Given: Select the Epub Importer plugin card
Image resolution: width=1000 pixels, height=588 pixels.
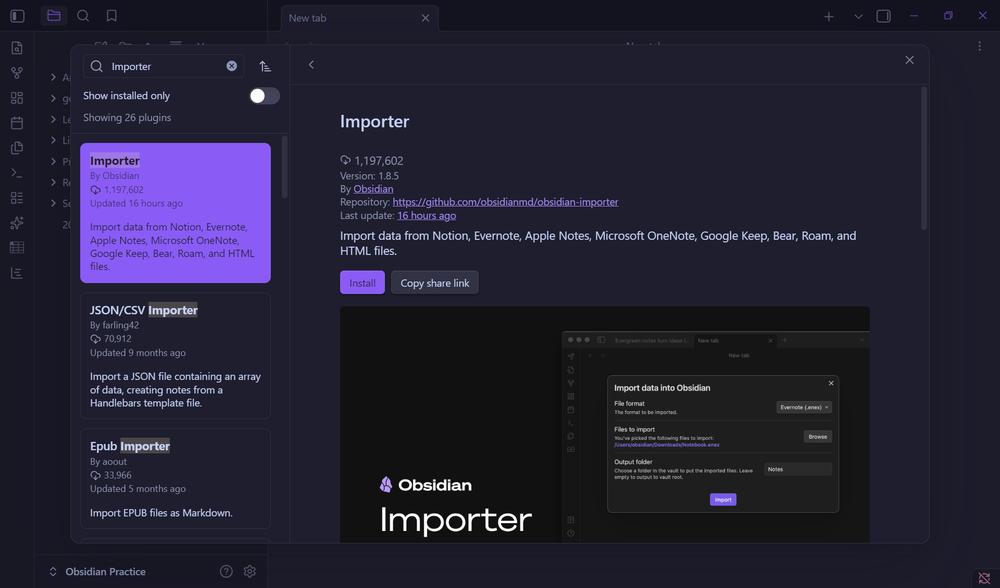Looking at the screenshot, I should pyautogui.click(x=175, y=479).
